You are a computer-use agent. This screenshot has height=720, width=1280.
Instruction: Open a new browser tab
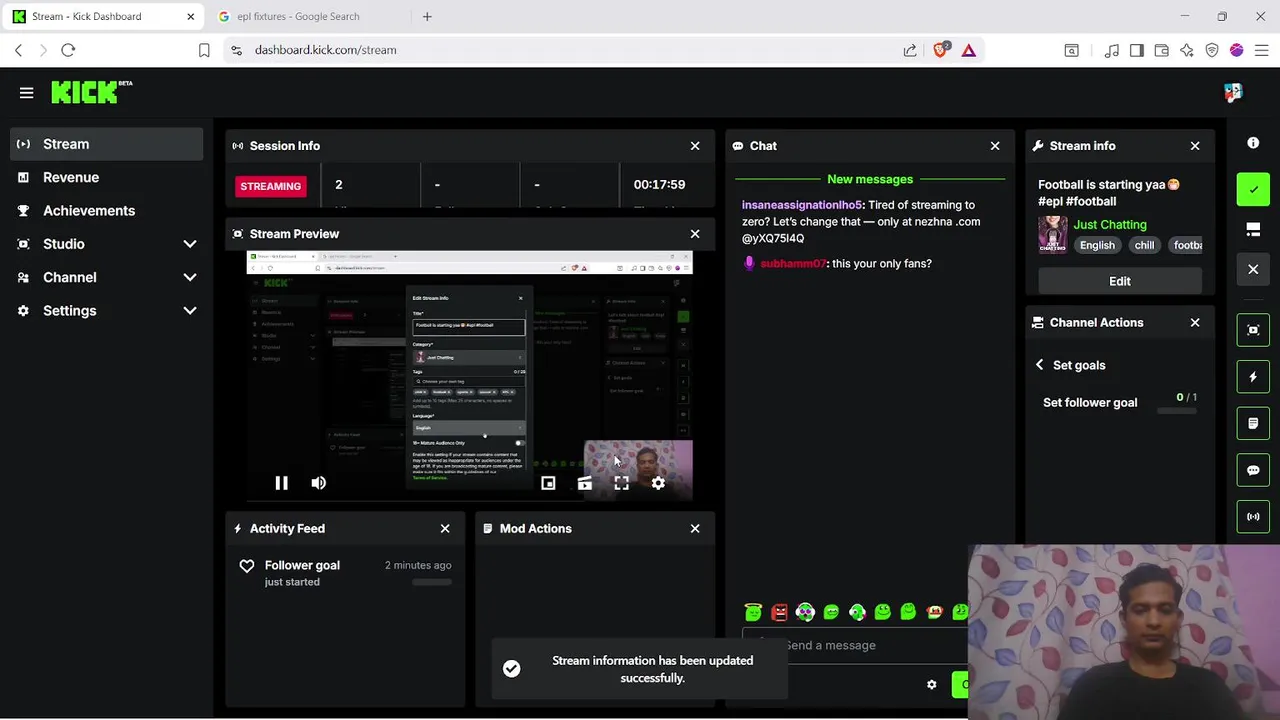pos(427,16)
